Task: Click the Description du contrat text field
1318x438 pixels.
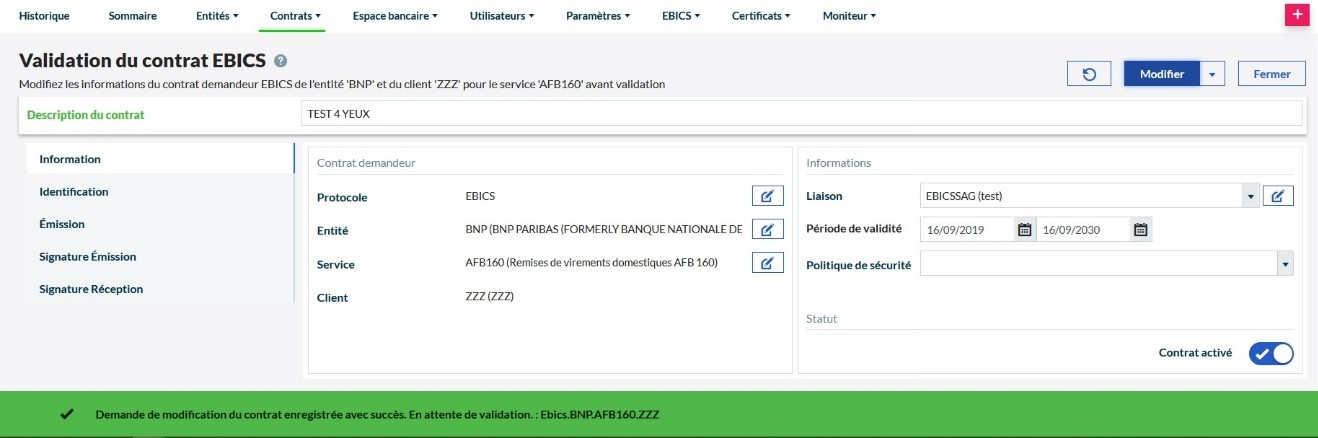Action: tap(800, 115)
